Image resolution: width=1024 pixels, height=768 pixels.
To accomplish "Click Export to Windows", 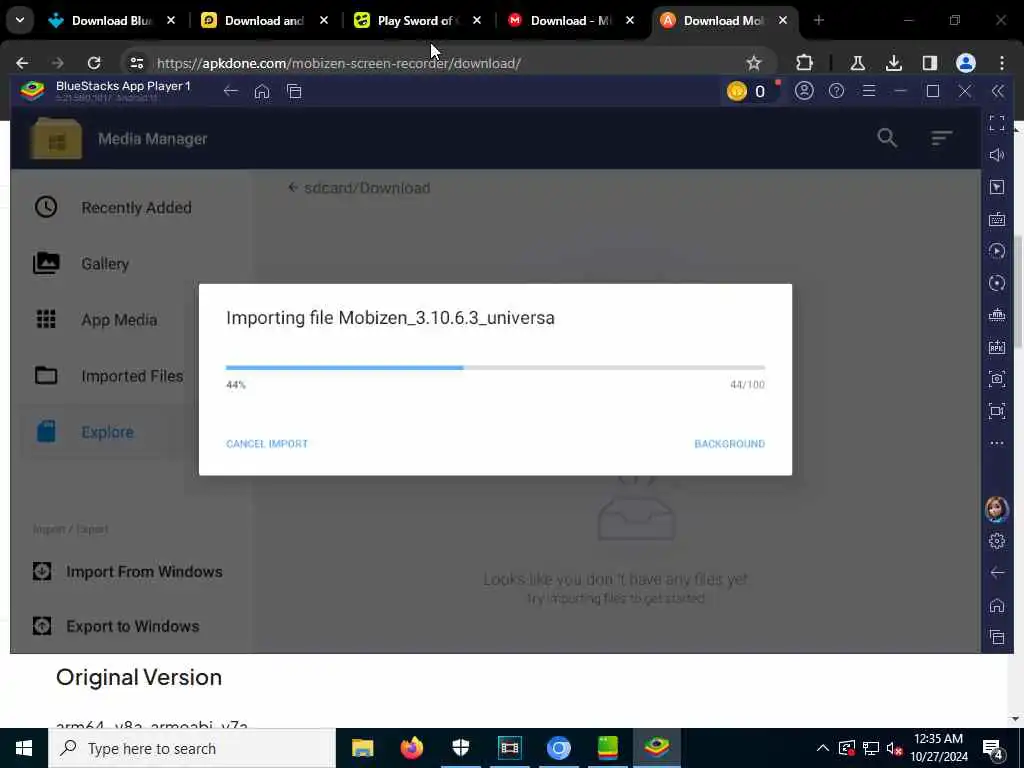I will 116,626.
